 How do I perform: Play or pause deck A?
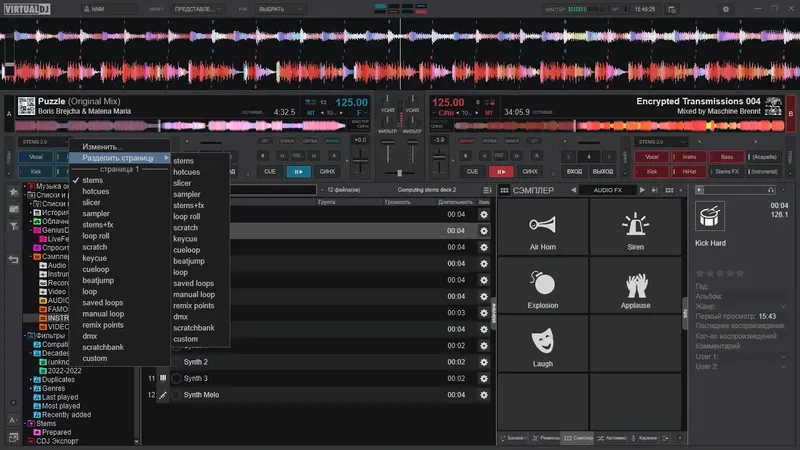coord(298,171)
